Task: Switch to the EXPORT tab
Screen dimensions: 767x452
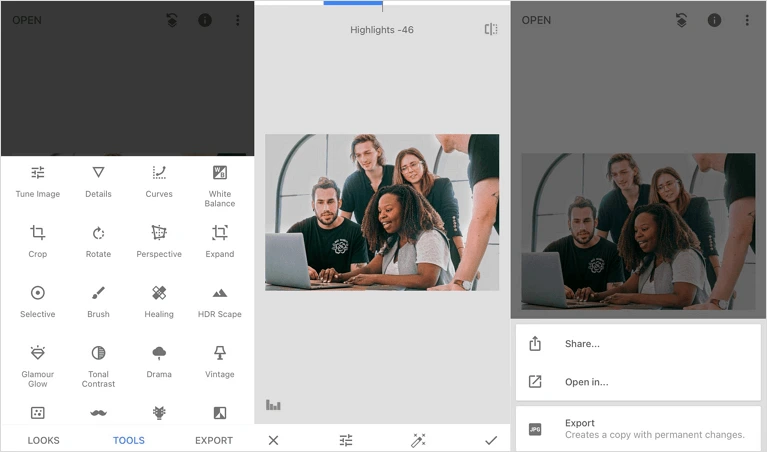Action: click(214, 440)
